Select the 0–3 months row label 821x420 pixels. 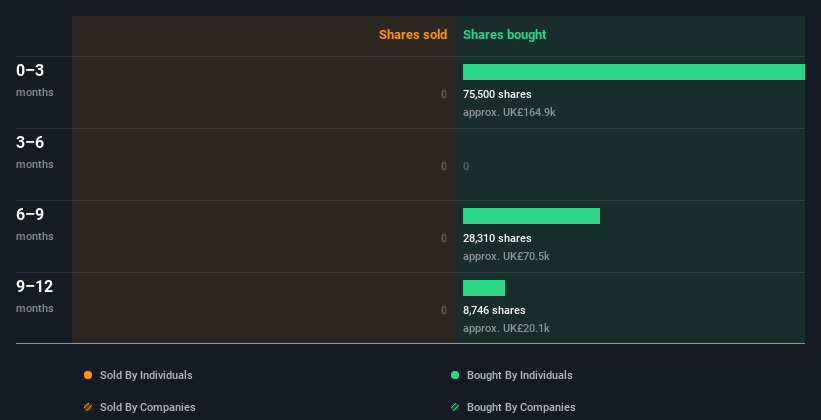coord(35,80)
